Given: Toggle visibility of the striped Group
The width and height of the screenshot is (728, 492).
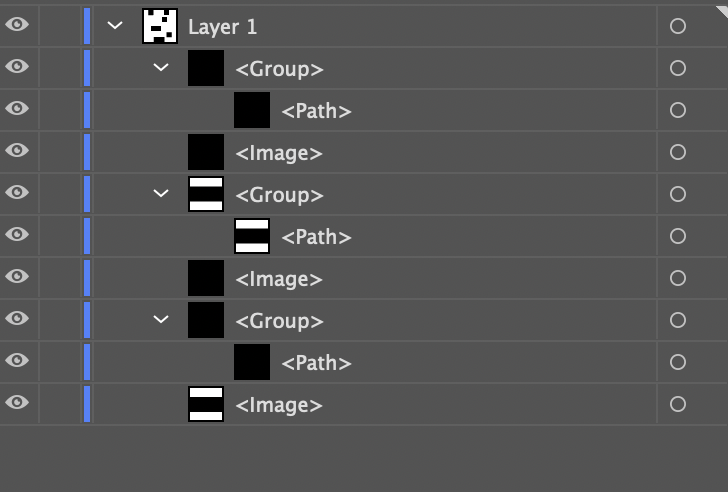Looking at the screenshot, I should pyautogui.click(x=17, y=194).
